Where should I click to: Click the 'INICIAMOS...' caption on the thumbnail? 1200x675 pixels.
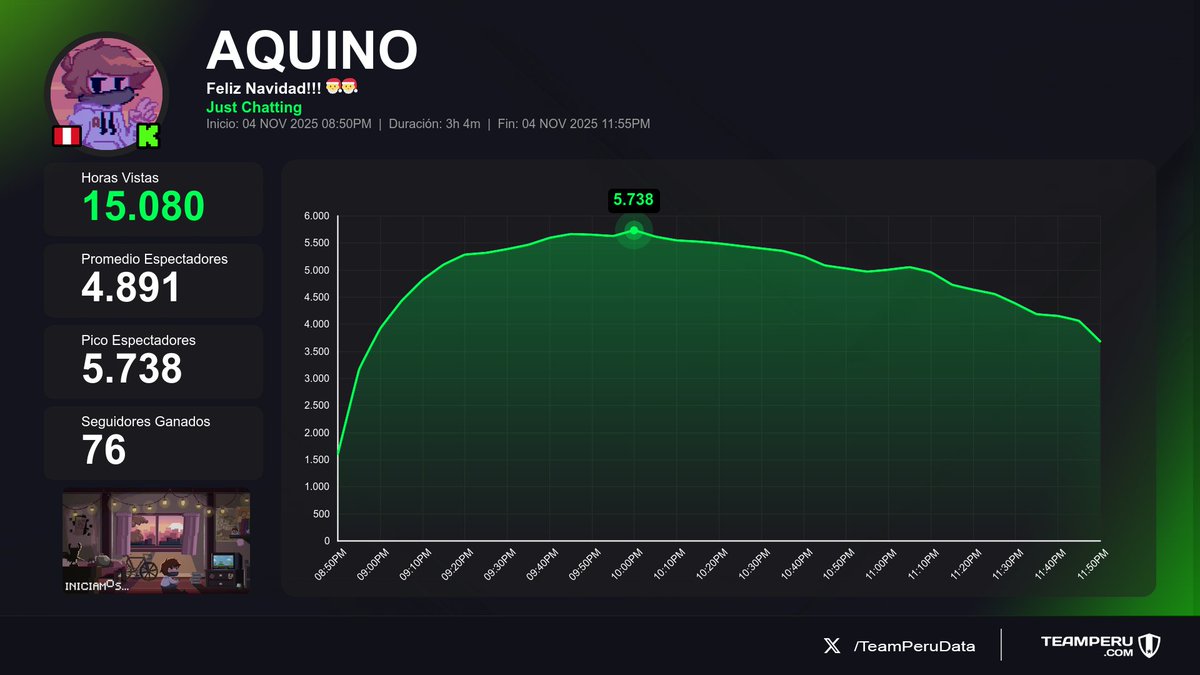click(x=97, y=585)
